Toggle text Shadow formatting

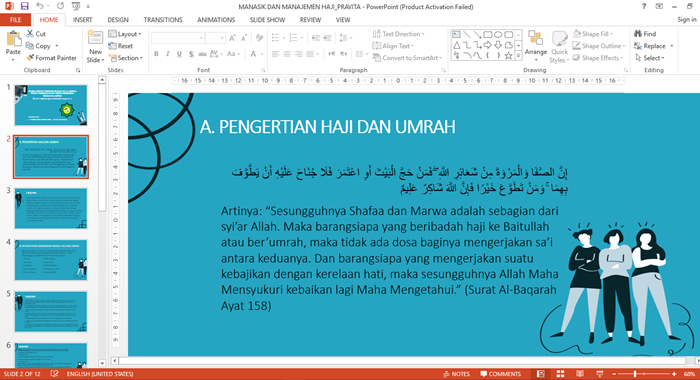tap(191, 54)
